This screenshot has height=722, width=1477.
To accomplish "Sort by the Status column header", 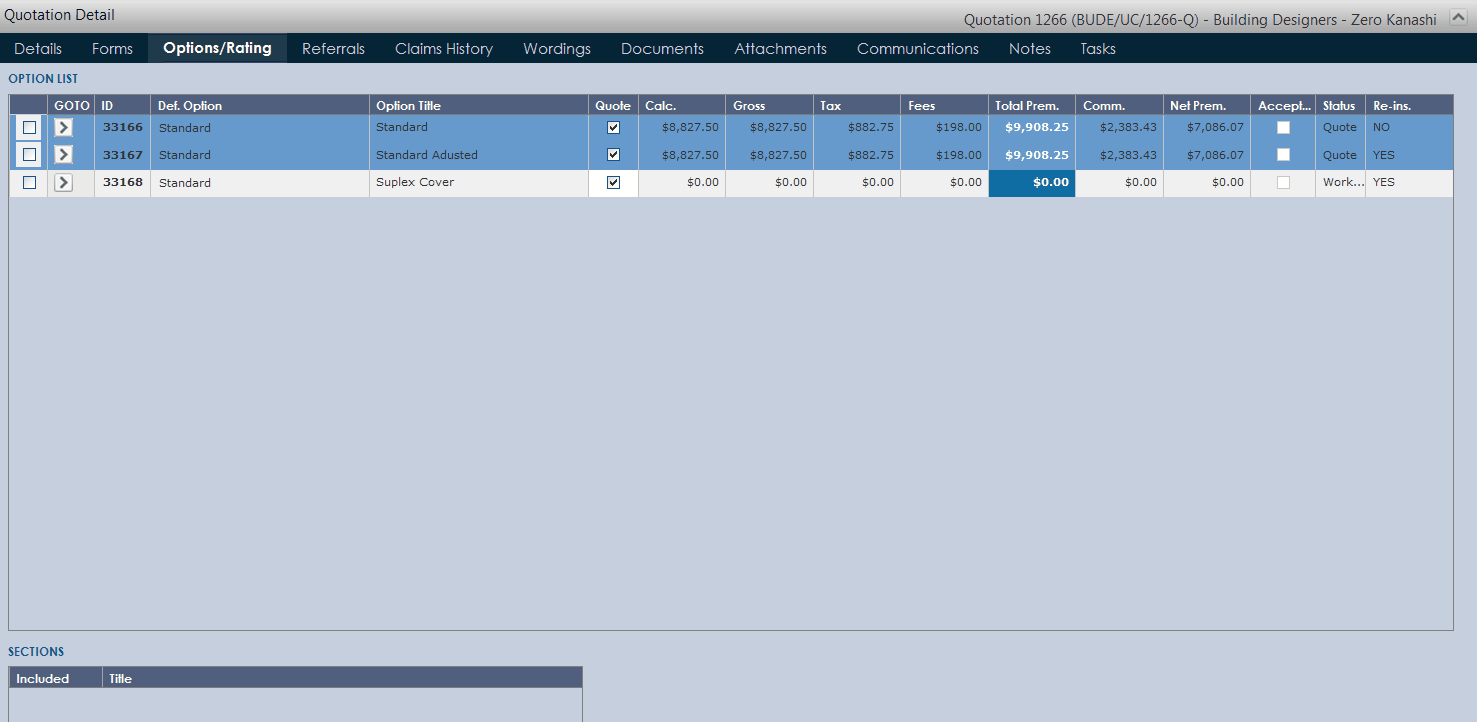I will point(1340,105).
